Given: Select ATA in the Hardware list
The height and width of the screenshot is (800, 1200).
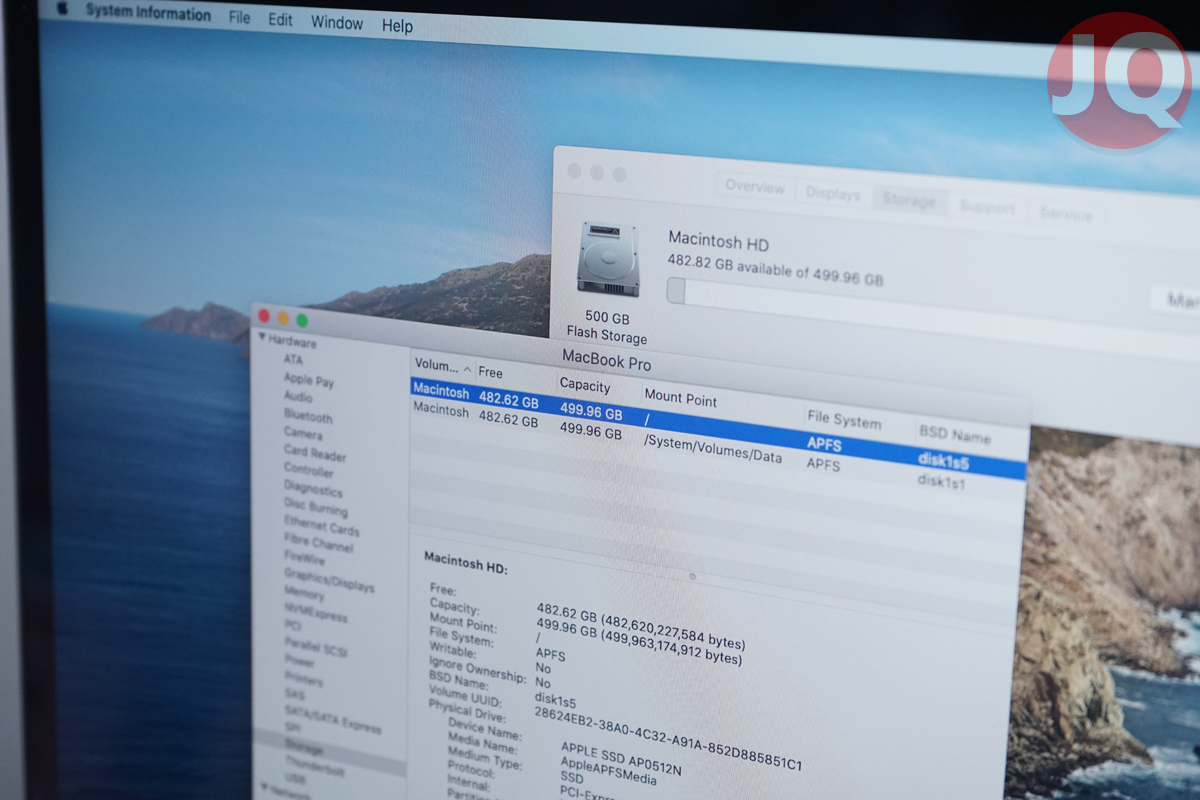Looking at the screenshot, I should pyautogui.click(x=293, y=360).
